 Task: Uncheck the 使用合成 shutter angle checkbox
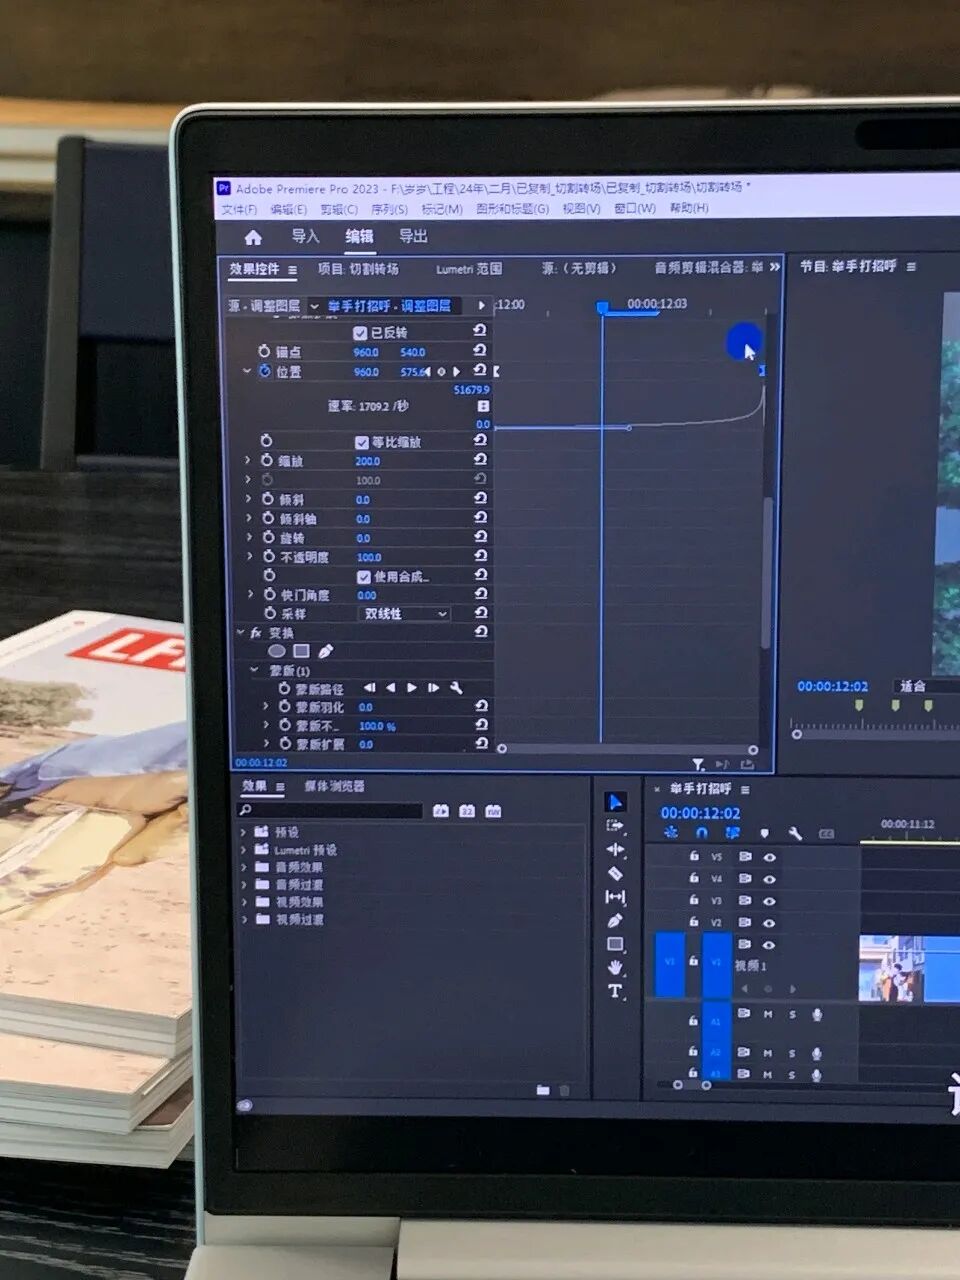[364, 577]
